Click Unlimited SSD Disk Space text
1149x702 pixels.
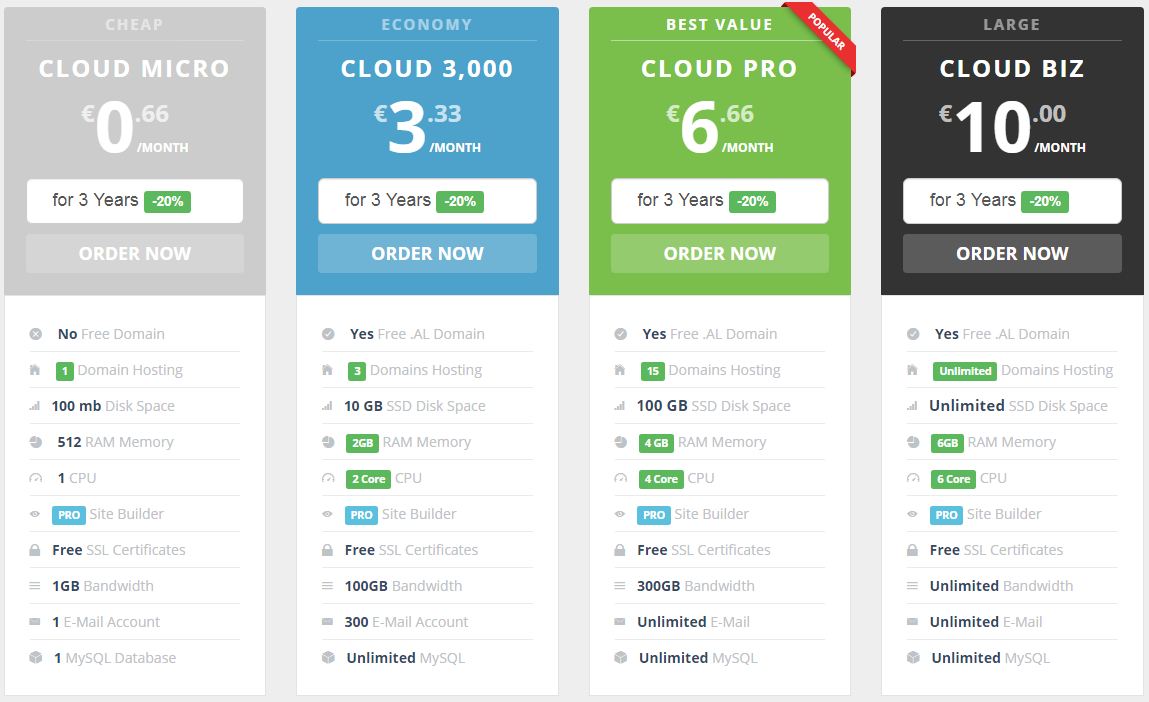point(1019,406)
